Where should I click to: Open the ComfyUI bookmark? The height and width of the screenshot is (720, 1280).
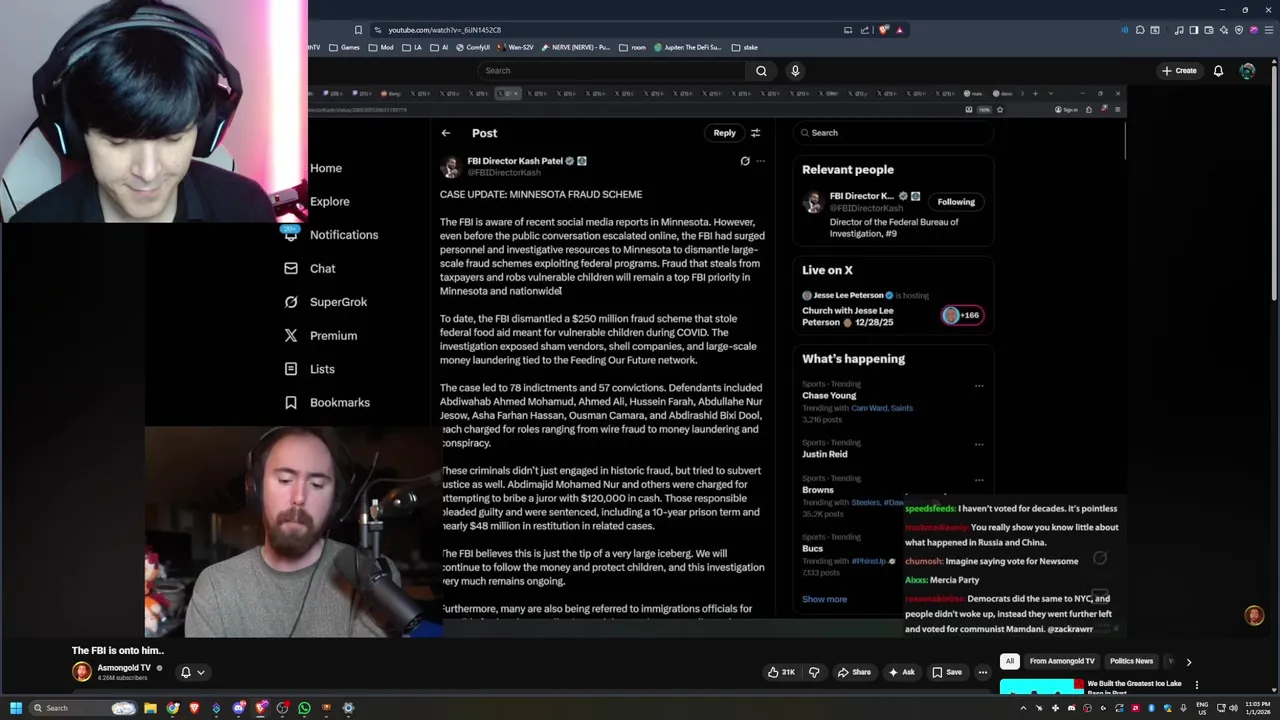click(473, 47)
